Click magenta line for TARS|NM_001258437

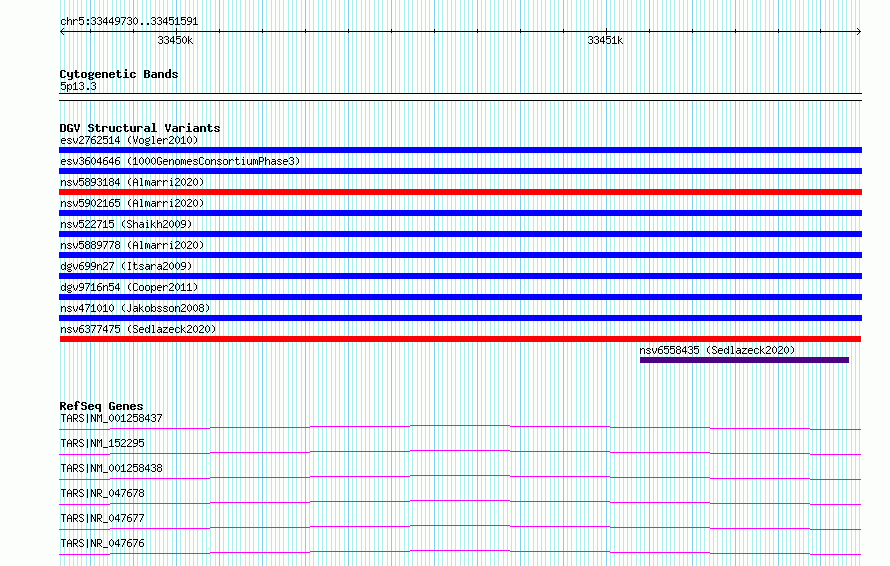[460, 427]
